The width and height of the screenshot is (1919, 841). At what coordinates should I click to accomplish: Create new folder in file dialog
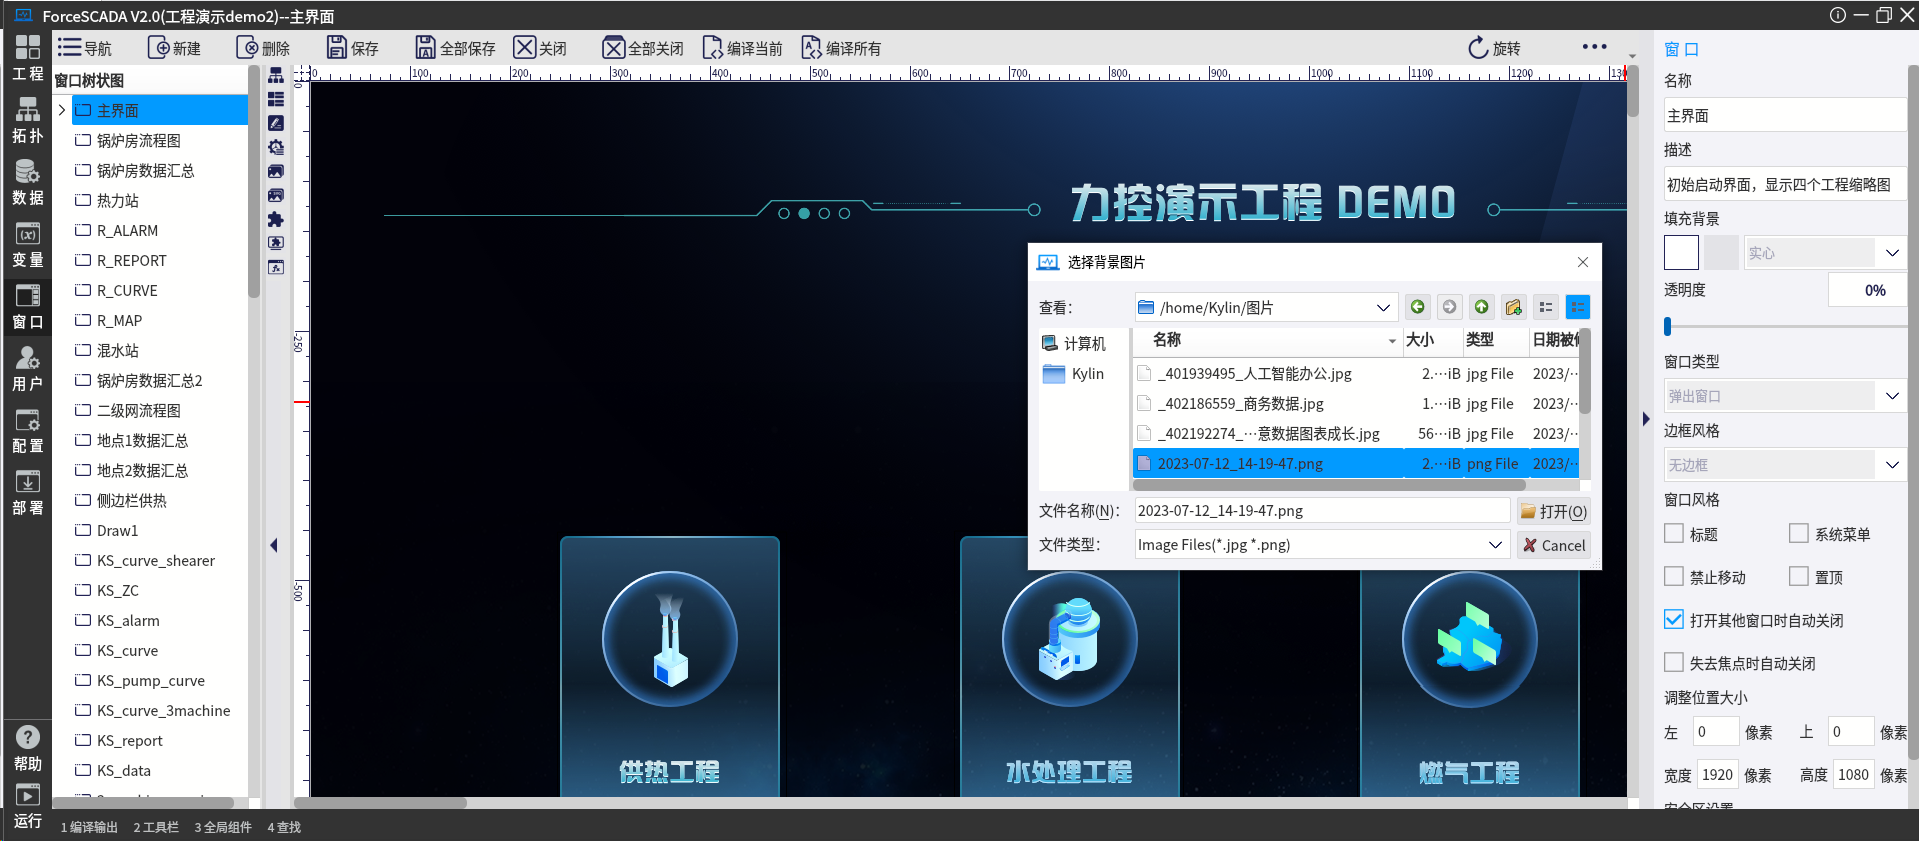click(x=1513, y=307)
